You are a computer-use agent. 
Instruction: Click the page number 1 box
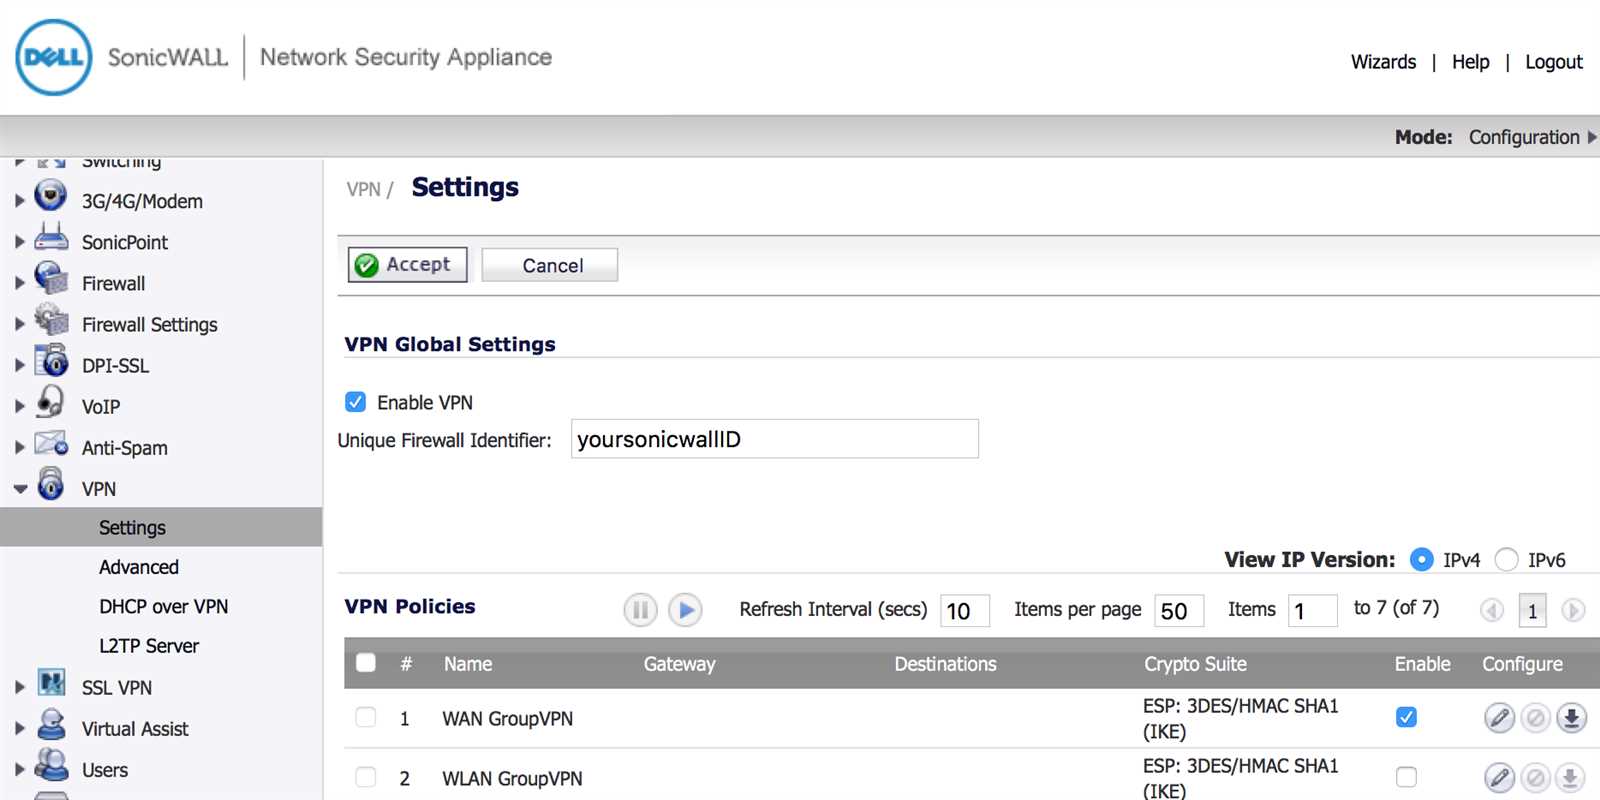(1532, 610)
